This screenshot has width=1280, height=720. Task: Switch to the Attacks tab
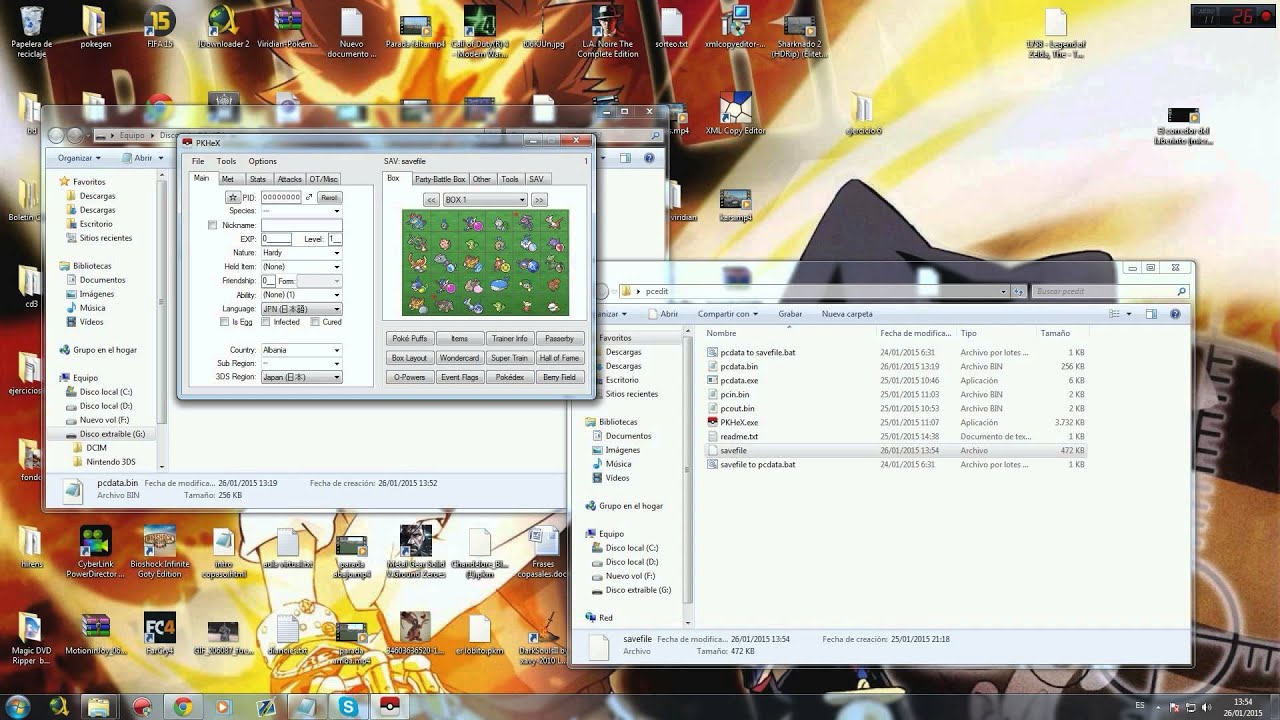[x=289, y=179]
